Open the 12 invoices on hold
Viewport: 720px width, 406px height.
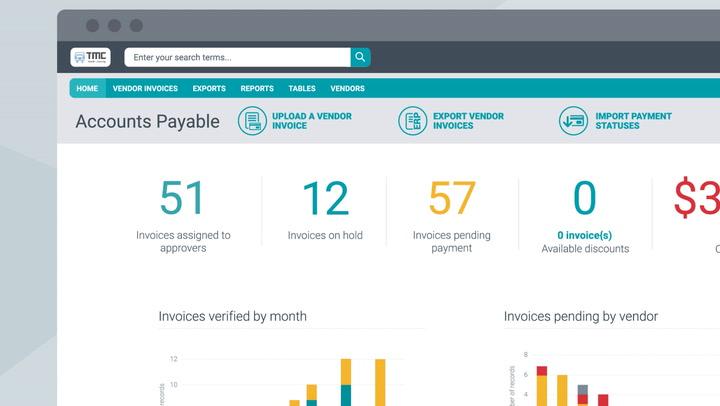coord(325,198)
